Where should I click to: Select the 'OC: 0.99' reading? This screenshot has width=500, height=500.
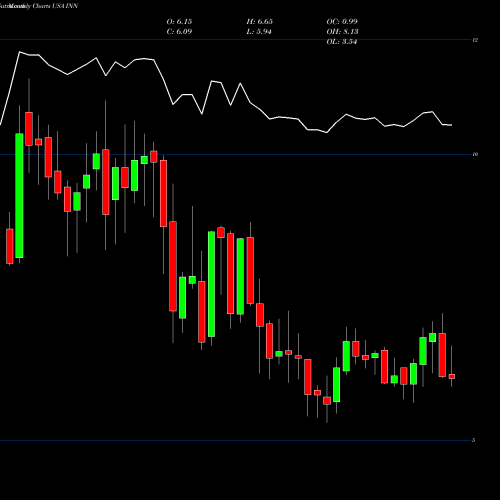[x=342, y=22]
